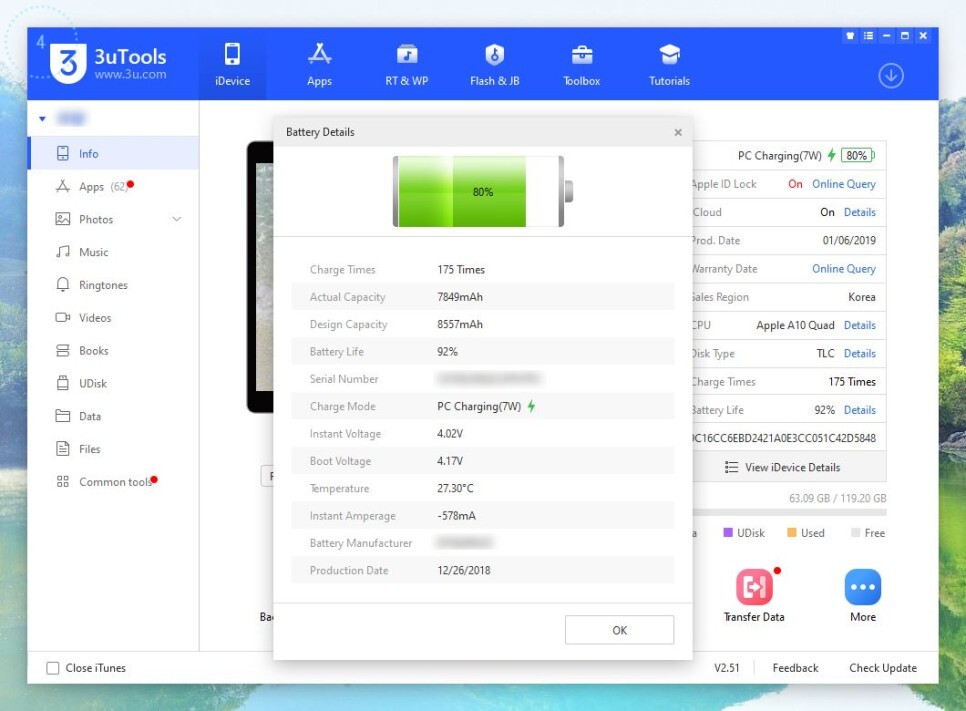The image size is (966, 711).
Task: Close the Battery Details dialog
Action: pyautogui.click(x=678, y=132)
